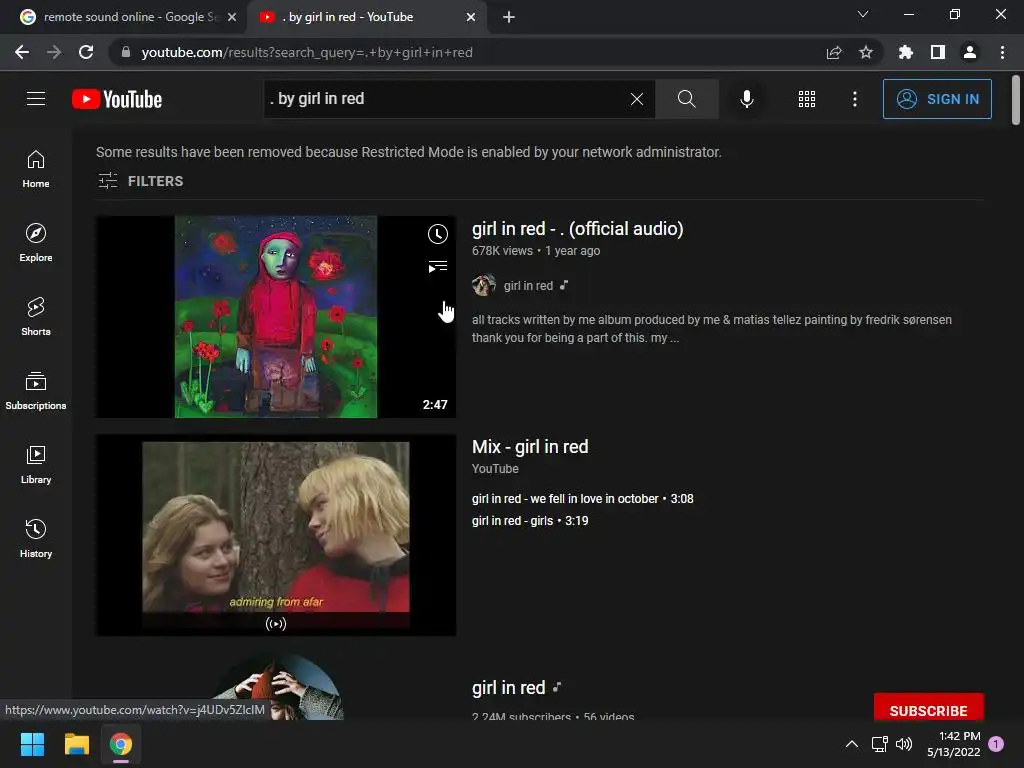Open Chrome three-dot menu

pyautogui.click(x=1002, y=52)
